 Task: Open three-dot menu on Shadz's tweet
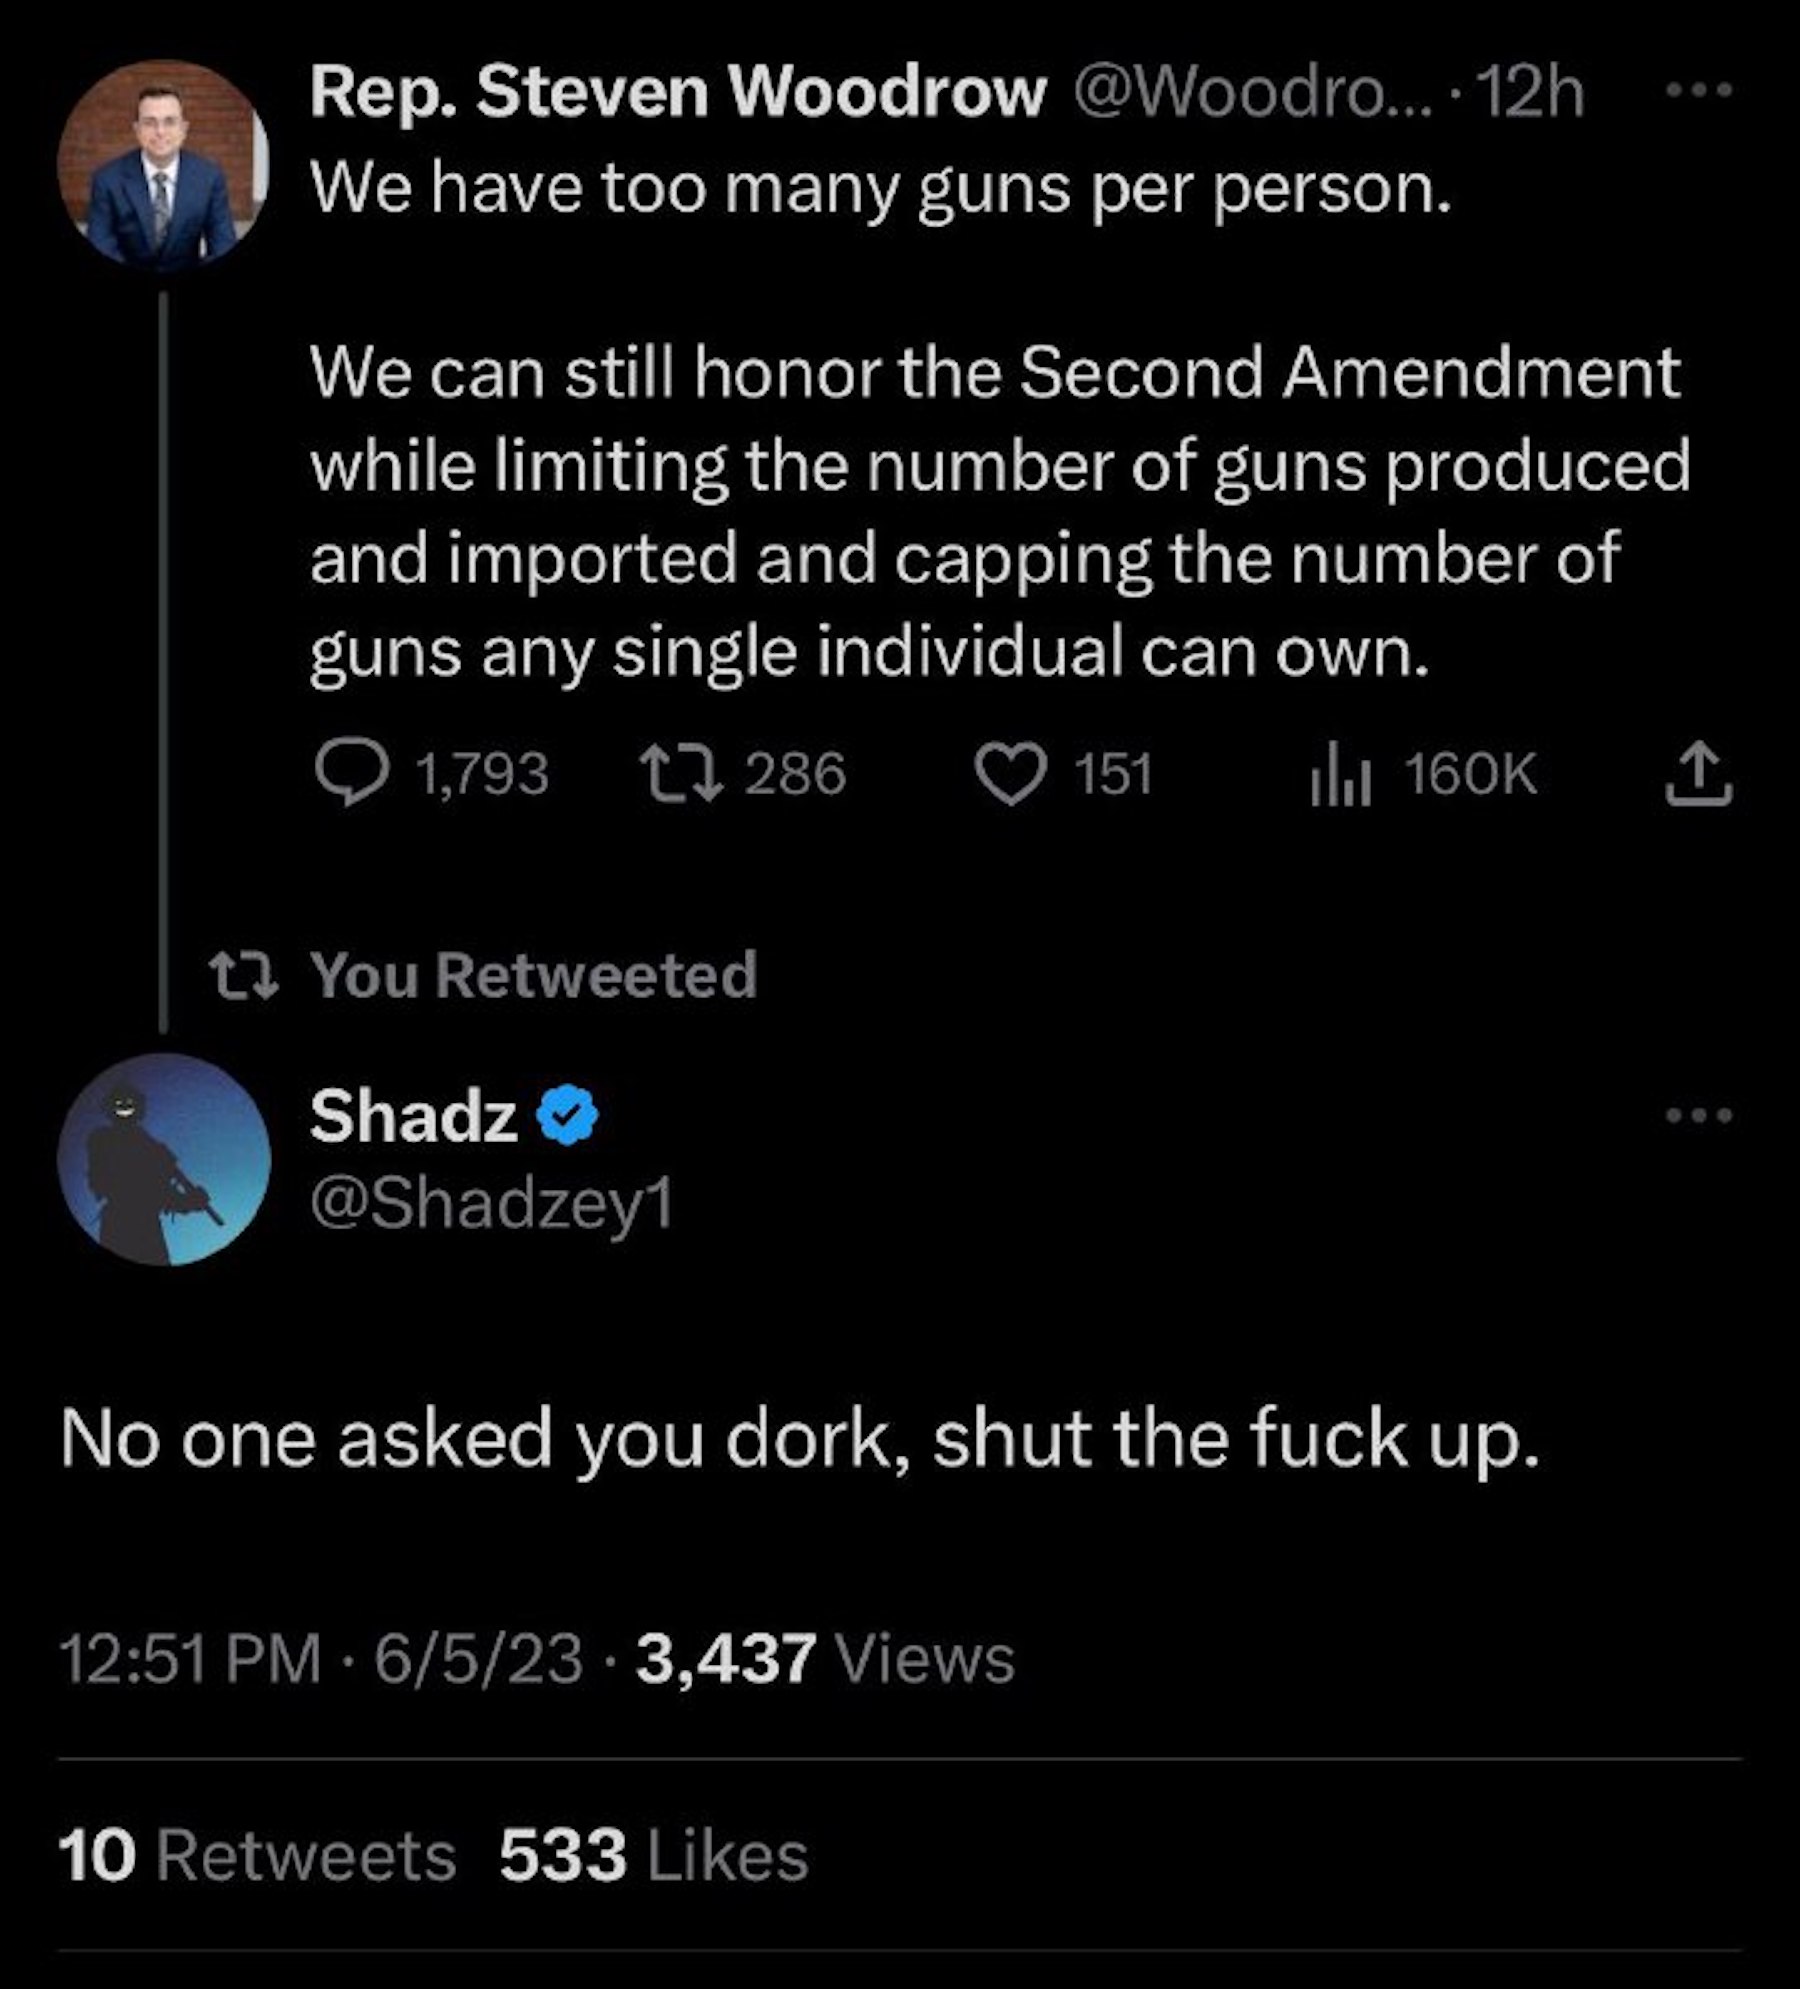click(x=1698, y=1115)
